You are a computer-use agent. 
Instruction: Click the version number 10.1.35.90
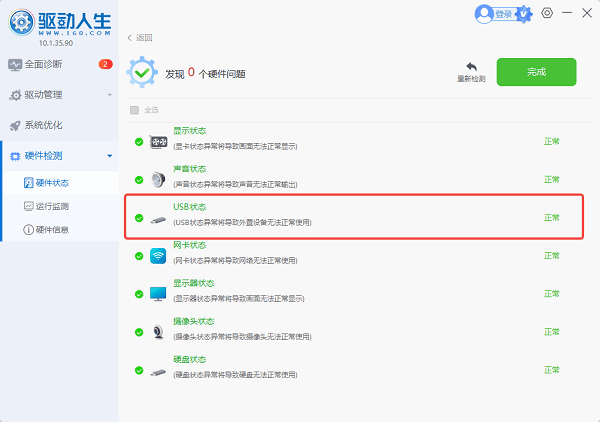pos(55,43)
